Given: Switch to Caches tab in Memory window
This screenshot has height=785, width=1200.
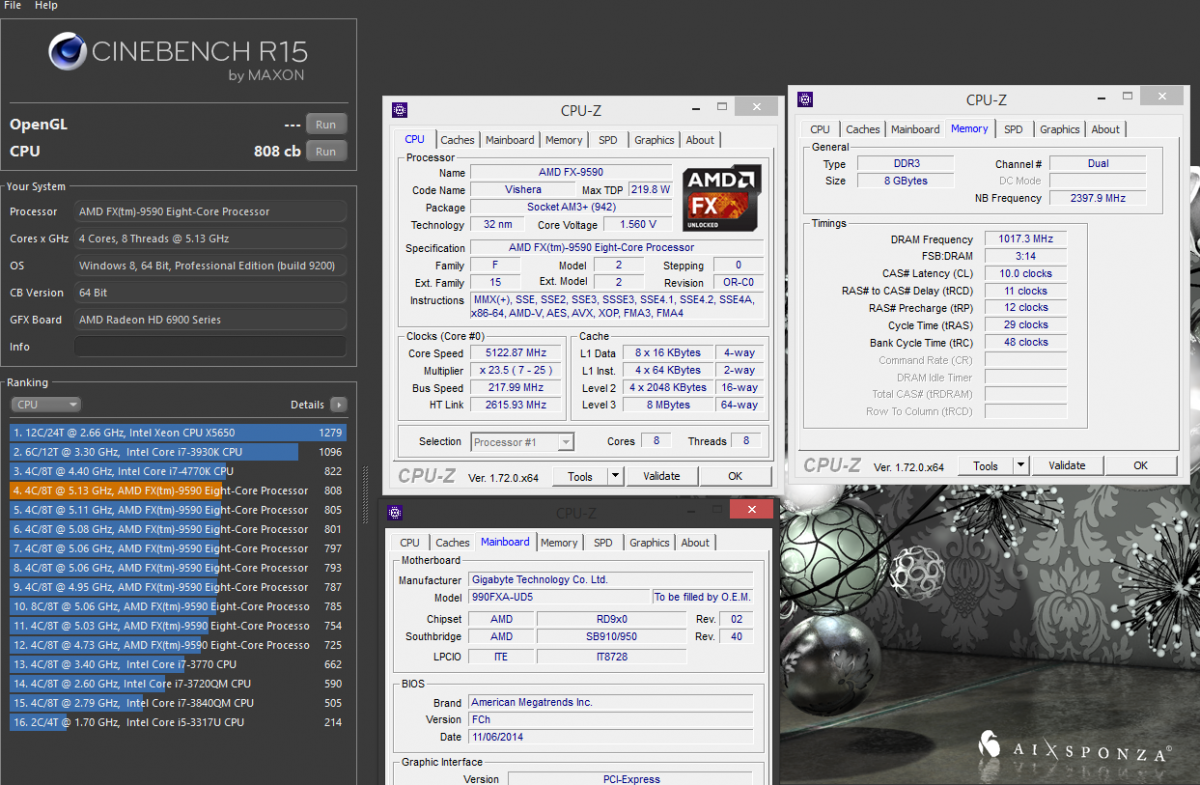Looking at the screenshot, I should tap(863, 129).
